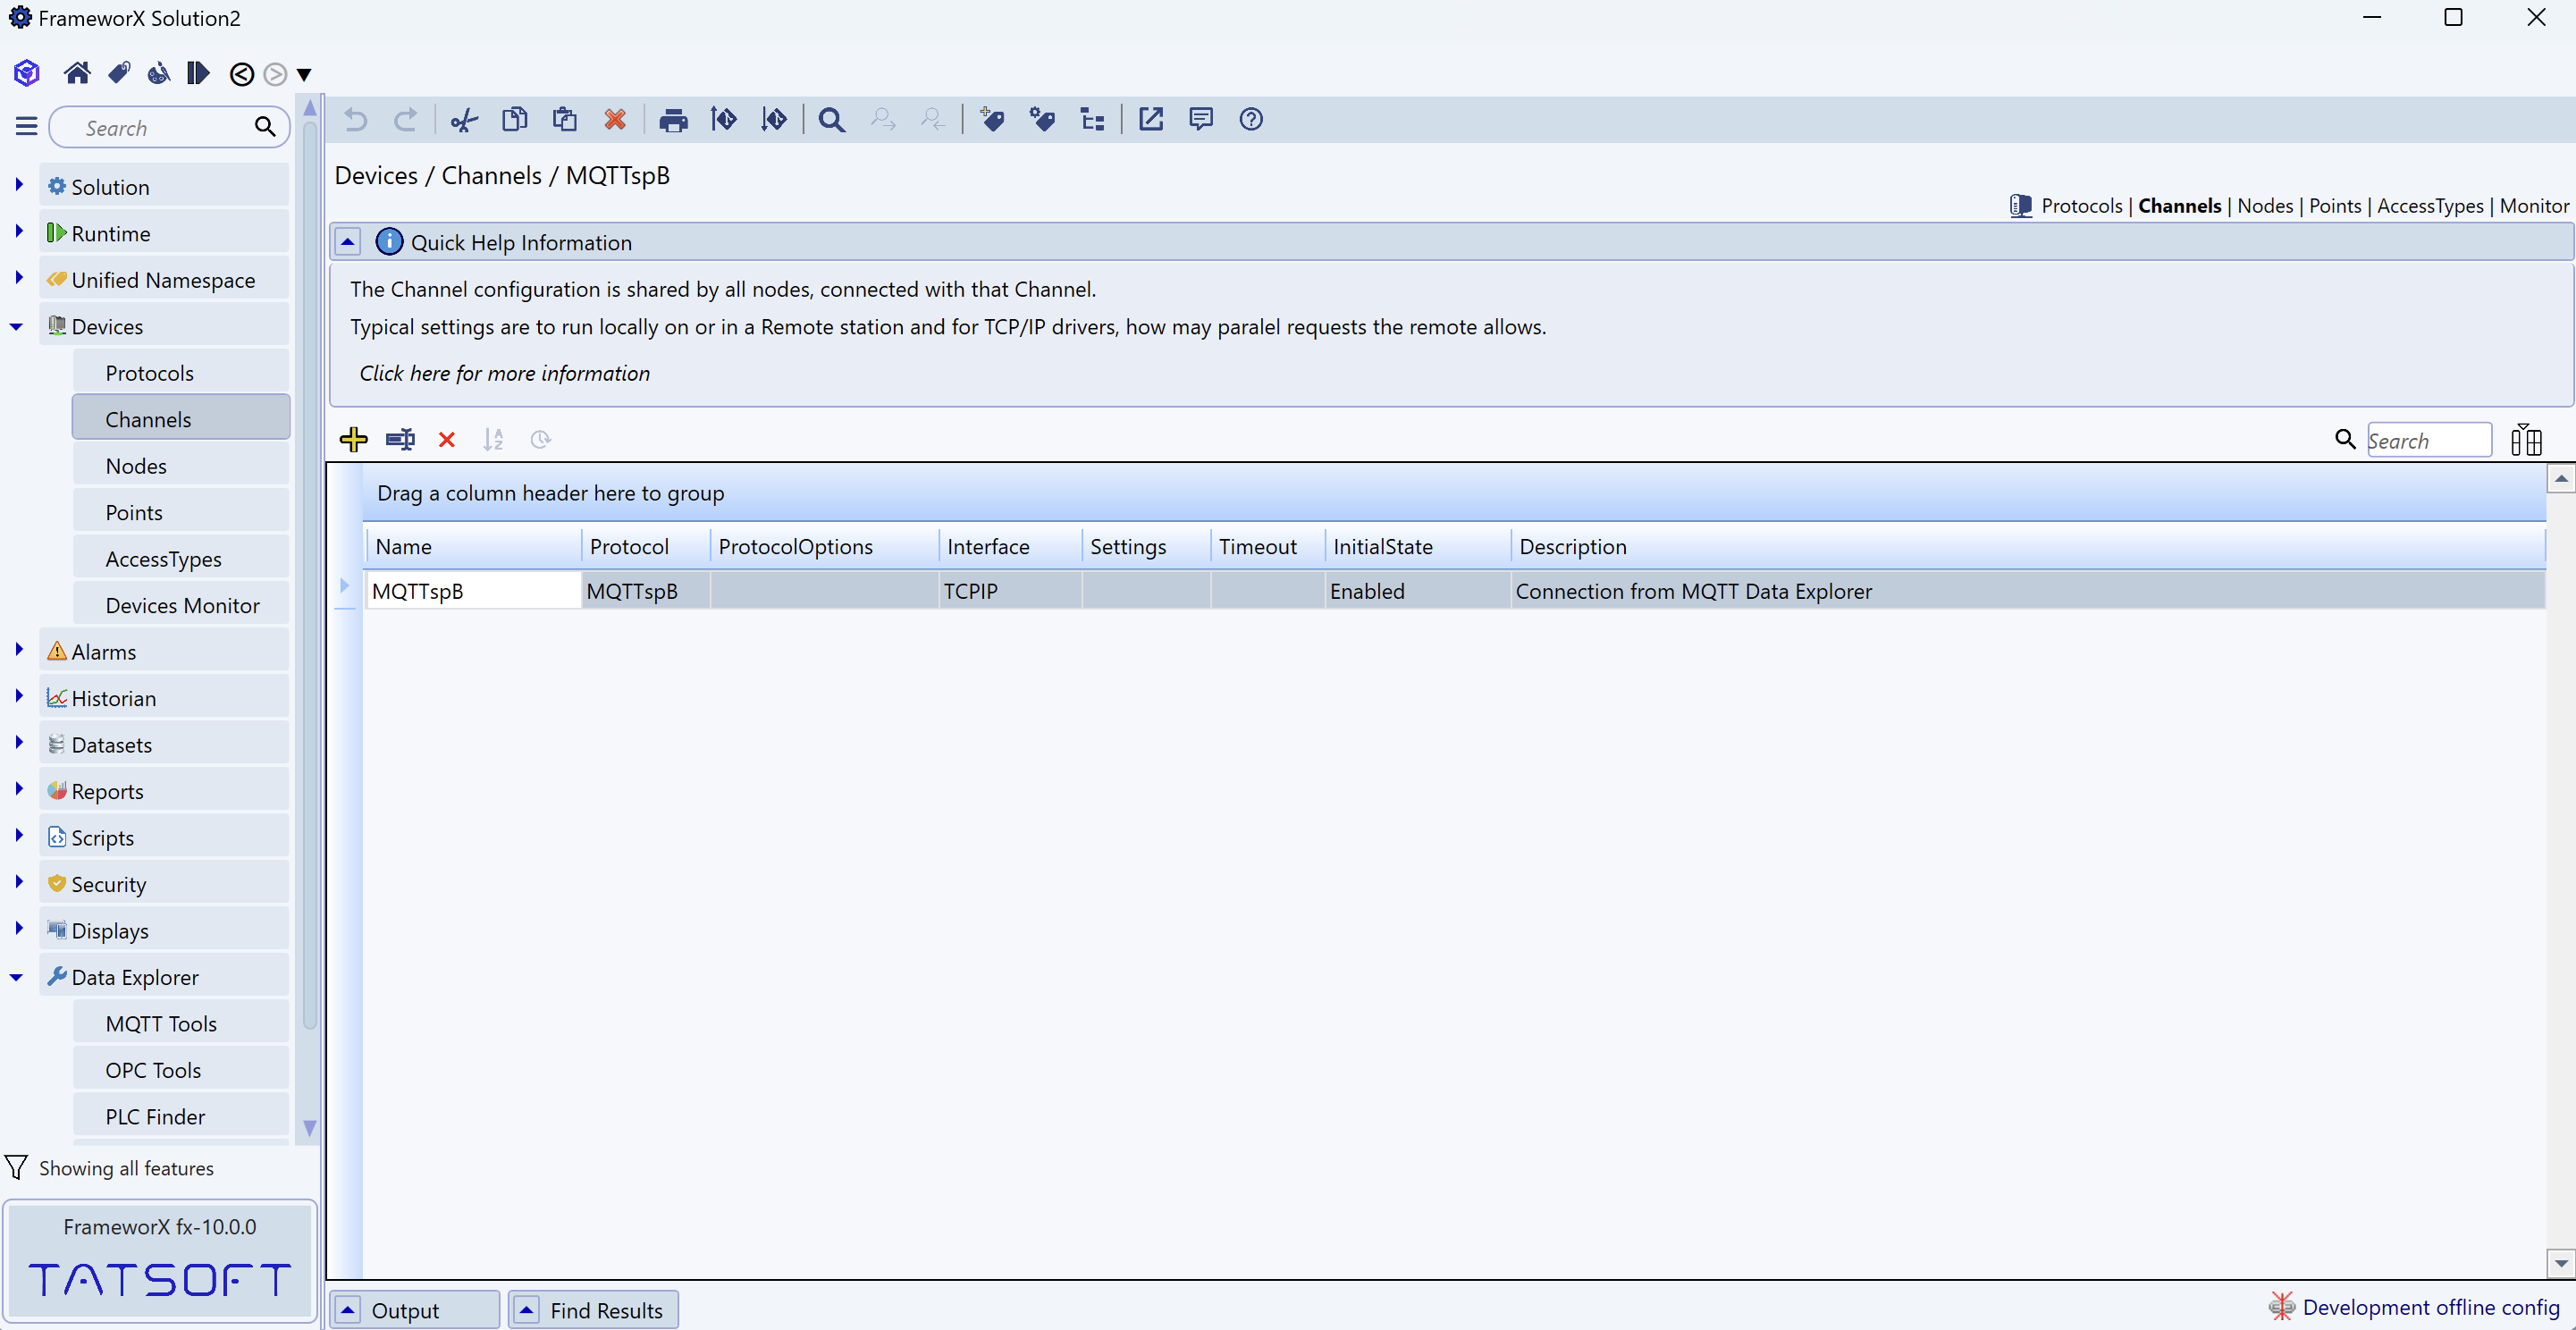2576x1330 pixels.
Task: Click the tag properties icon in toolbar
Action: (x=1042, y=120)
